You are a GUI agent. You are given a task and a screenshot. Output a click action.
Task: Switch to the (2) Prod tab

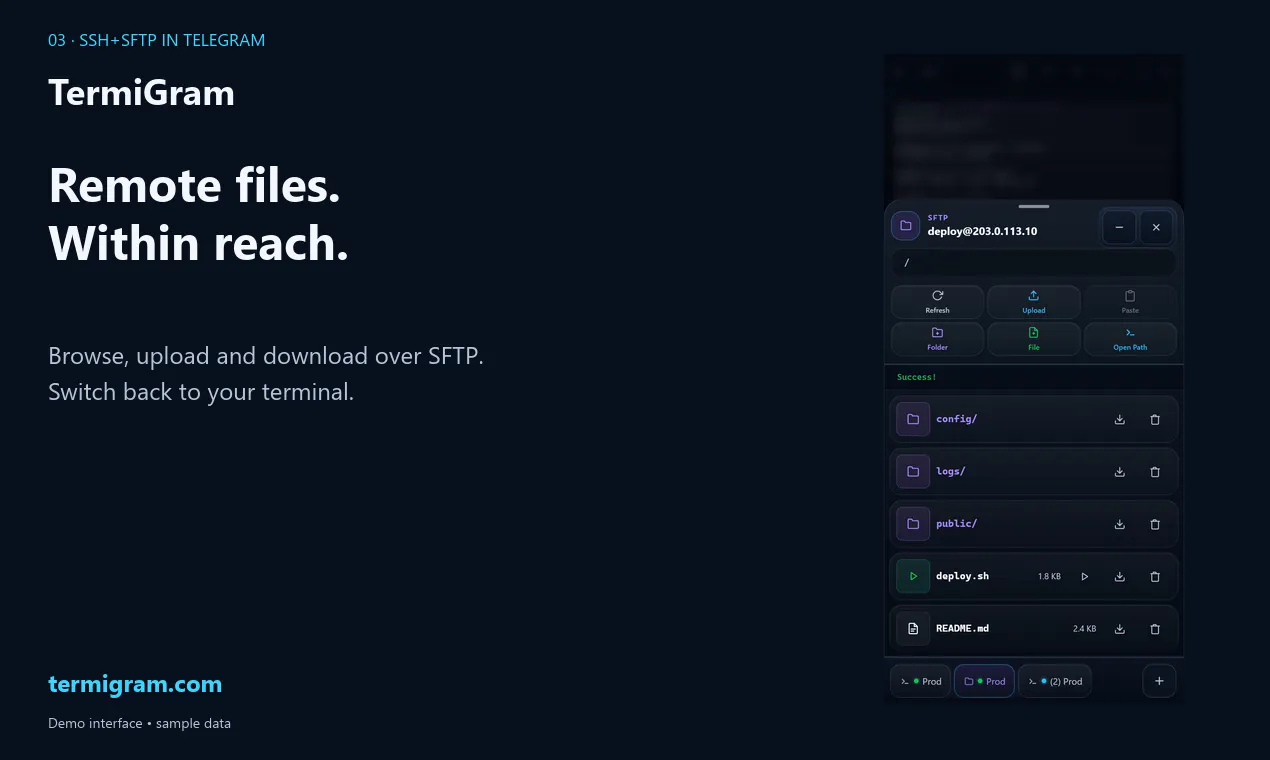pyautogui.click(x=1056, y=681)
